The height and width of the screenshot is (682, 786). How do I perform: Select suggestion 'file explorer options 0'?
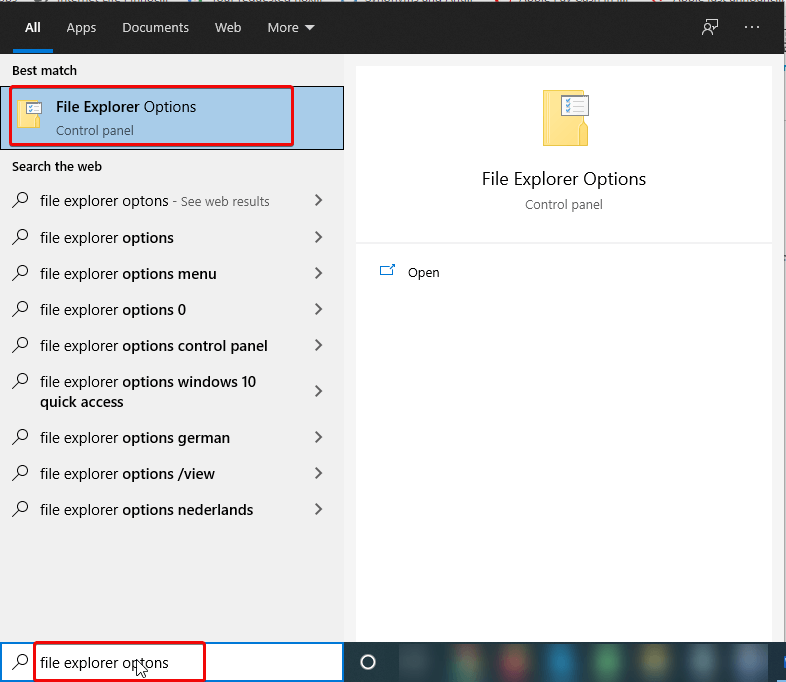click(x=172, y=310)
